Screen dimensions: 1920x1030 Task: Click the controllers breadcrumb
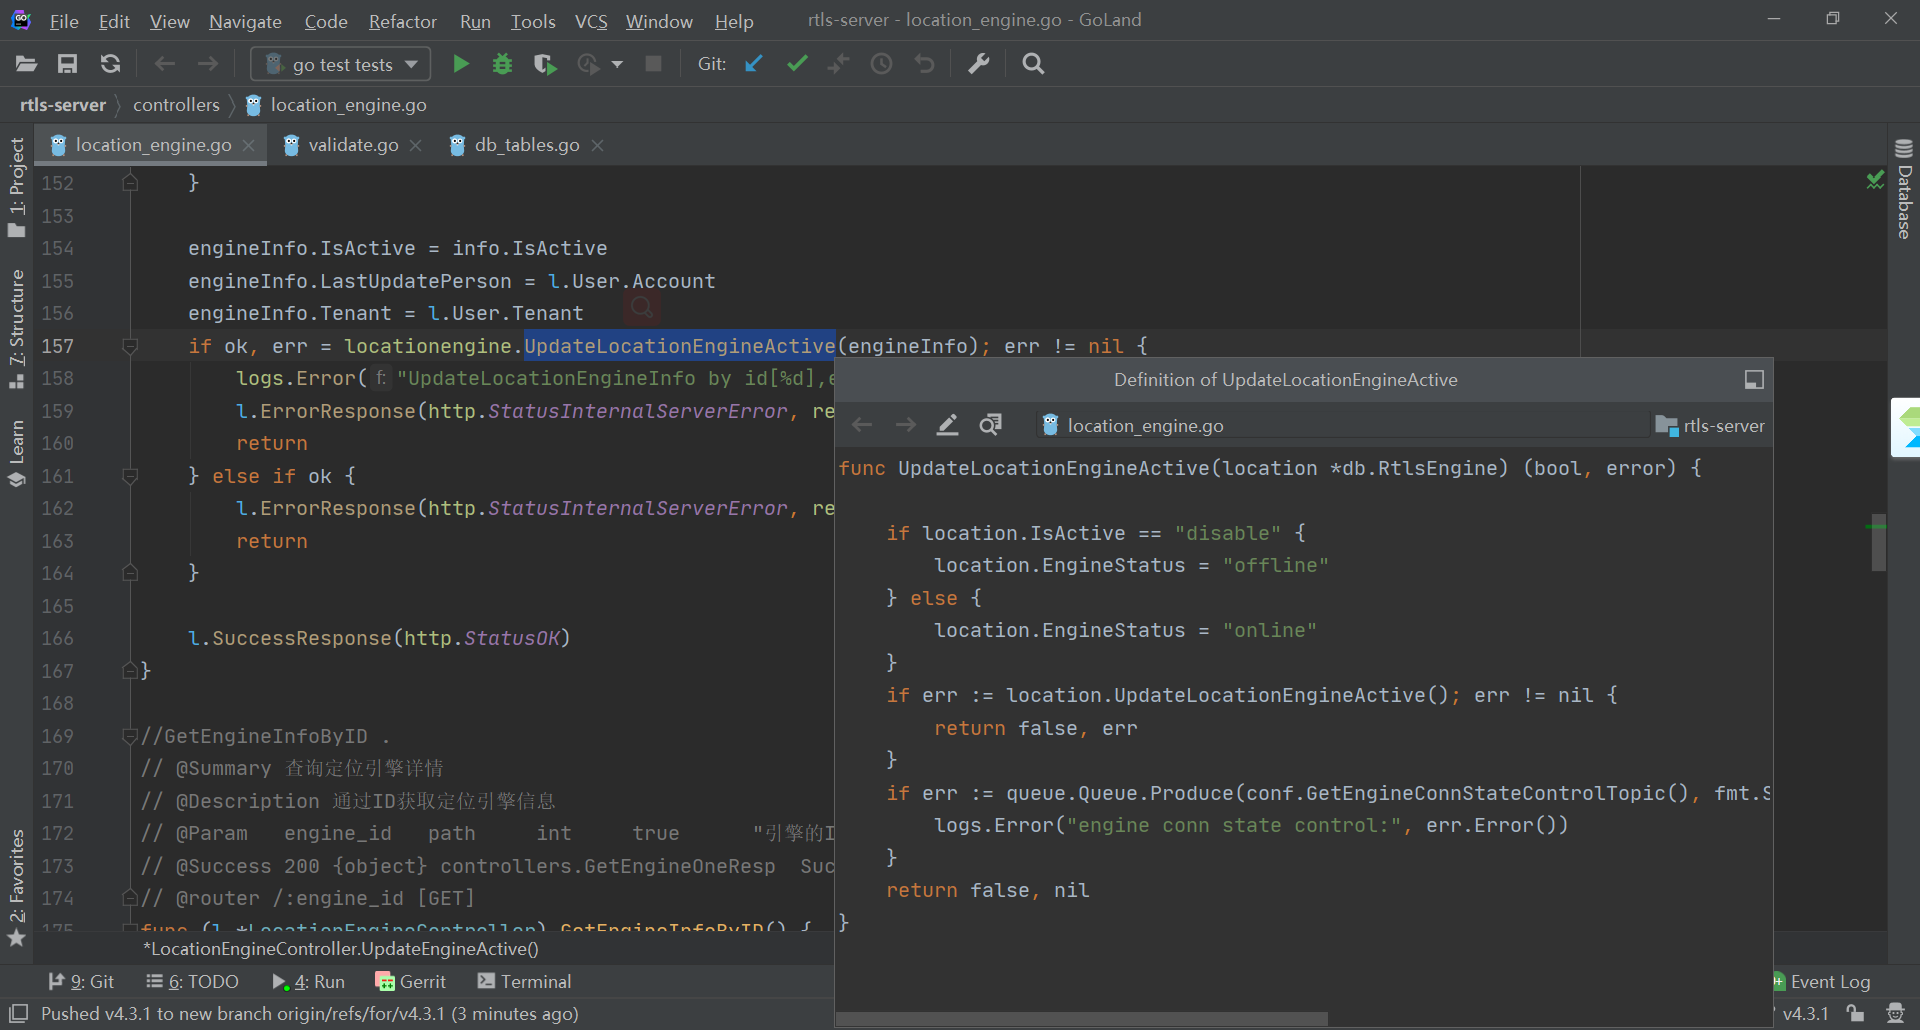click(x=176, y=105)
